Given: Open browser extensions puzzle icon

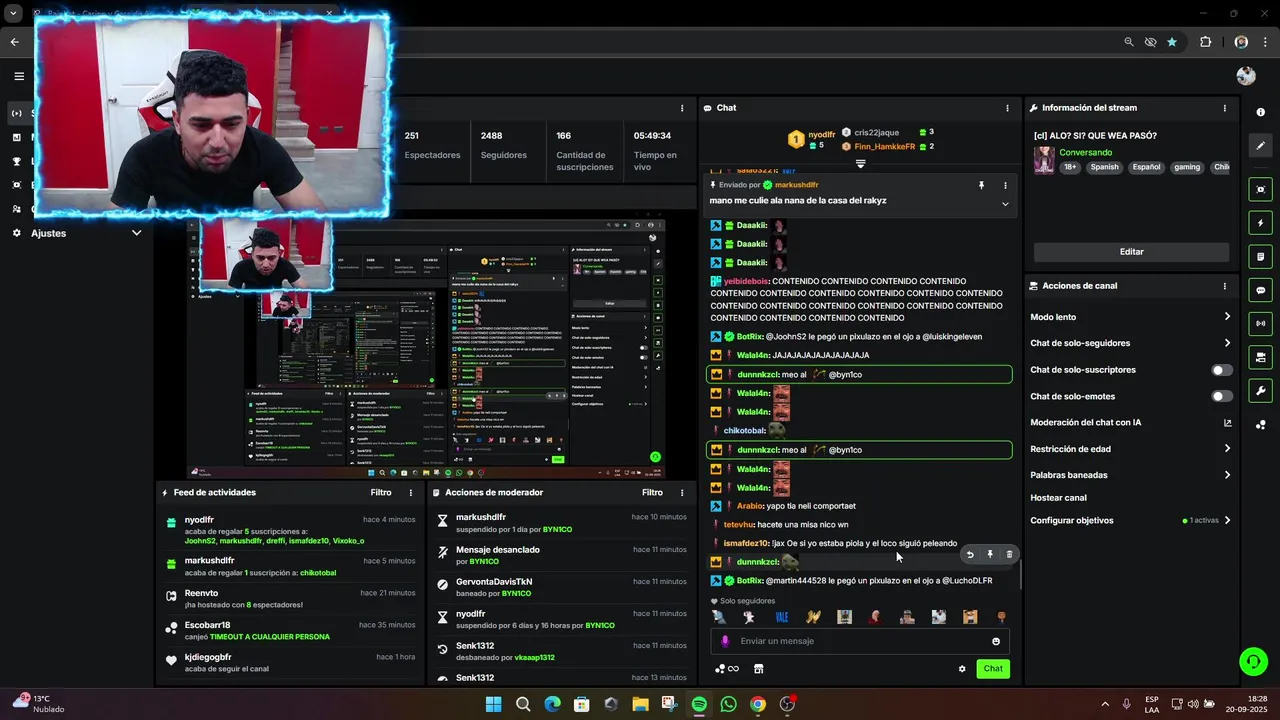Looking at the screenshot, I should coord(1205,42).
